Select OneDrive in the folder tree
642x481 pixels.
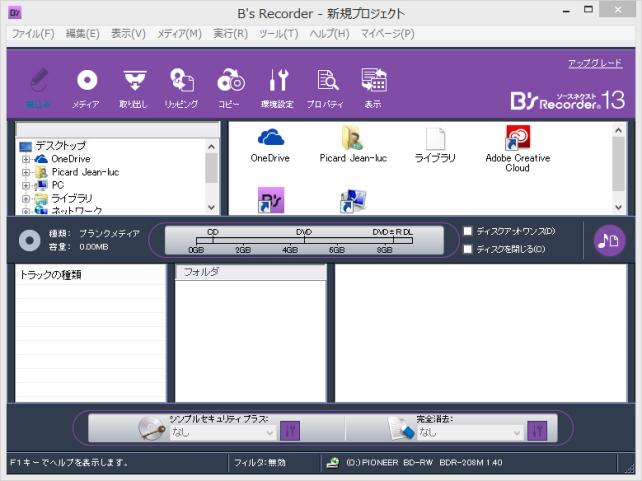coord(70,159)
